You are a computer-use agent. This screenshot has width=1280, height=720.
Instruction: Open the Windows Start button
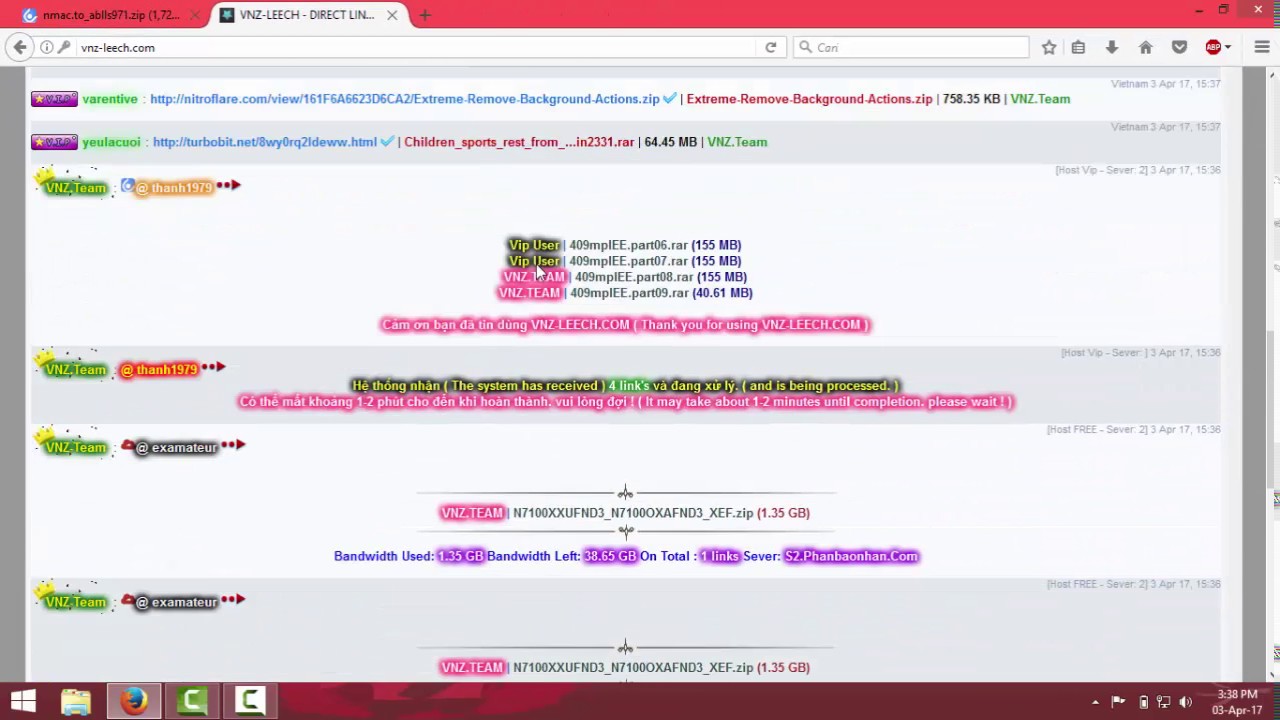pyautogui.click(x=23, y=701)
